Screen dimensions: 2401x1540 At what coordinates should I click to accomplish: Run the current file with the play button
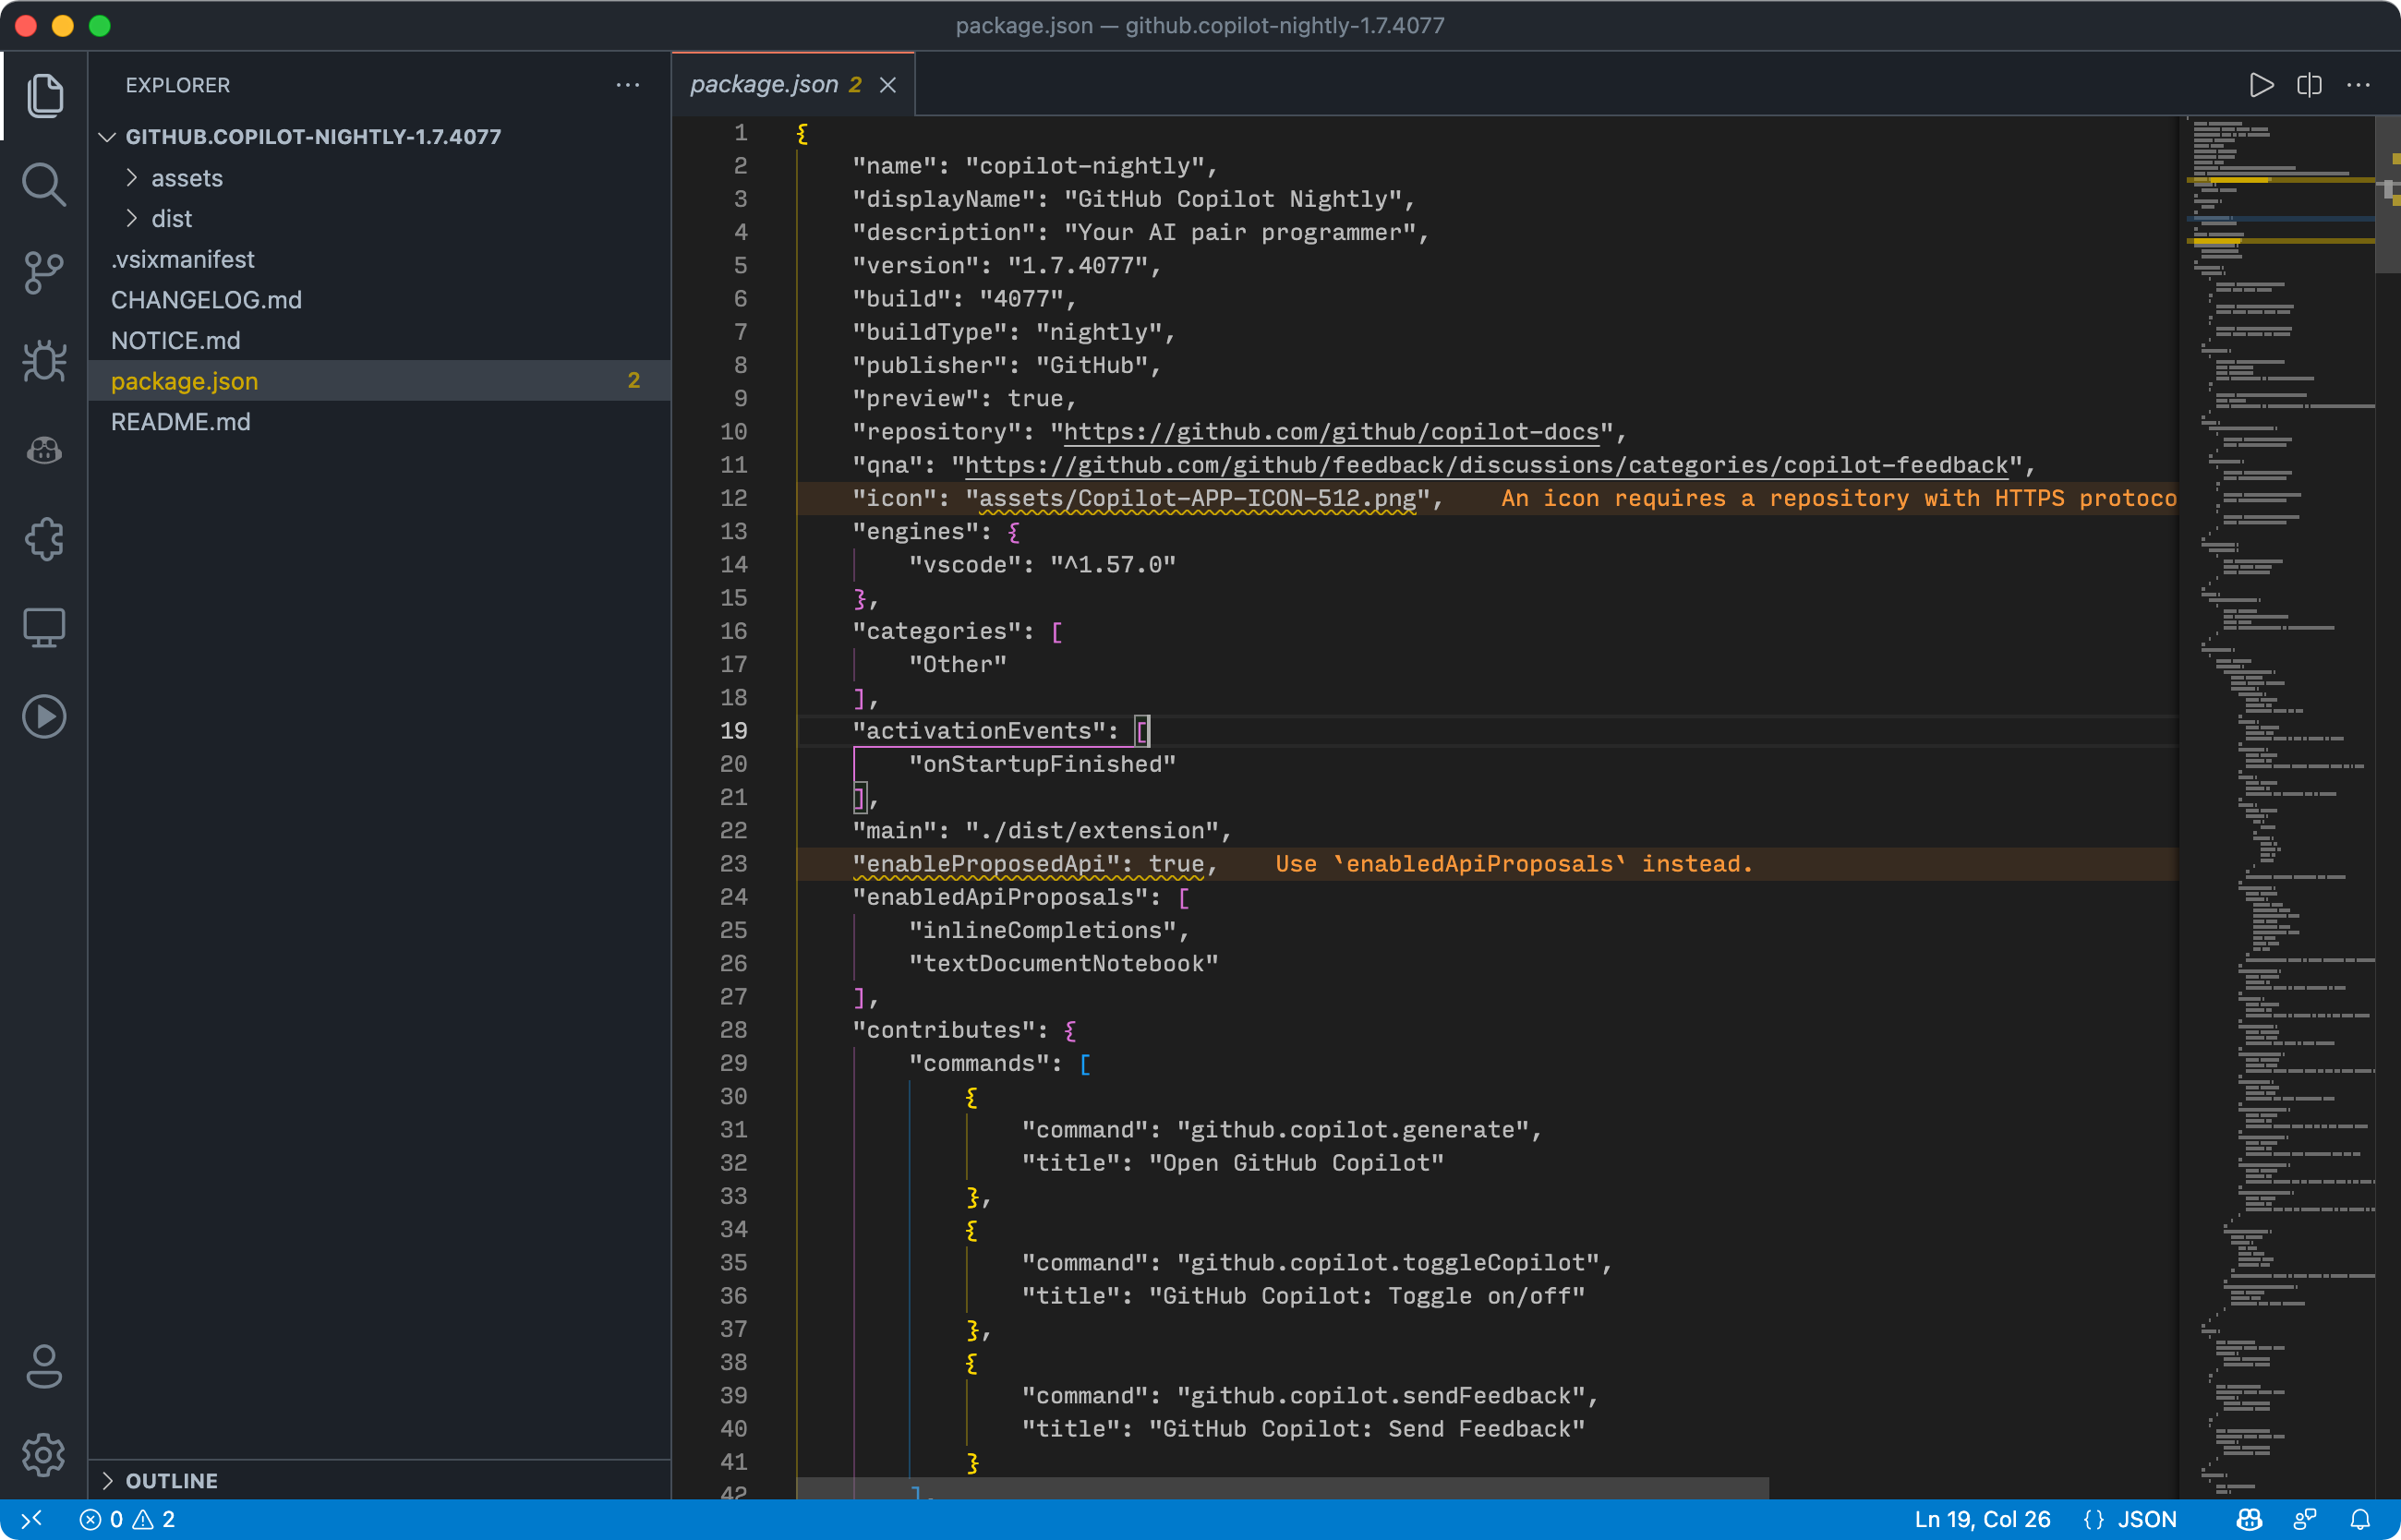[2262, 84]
